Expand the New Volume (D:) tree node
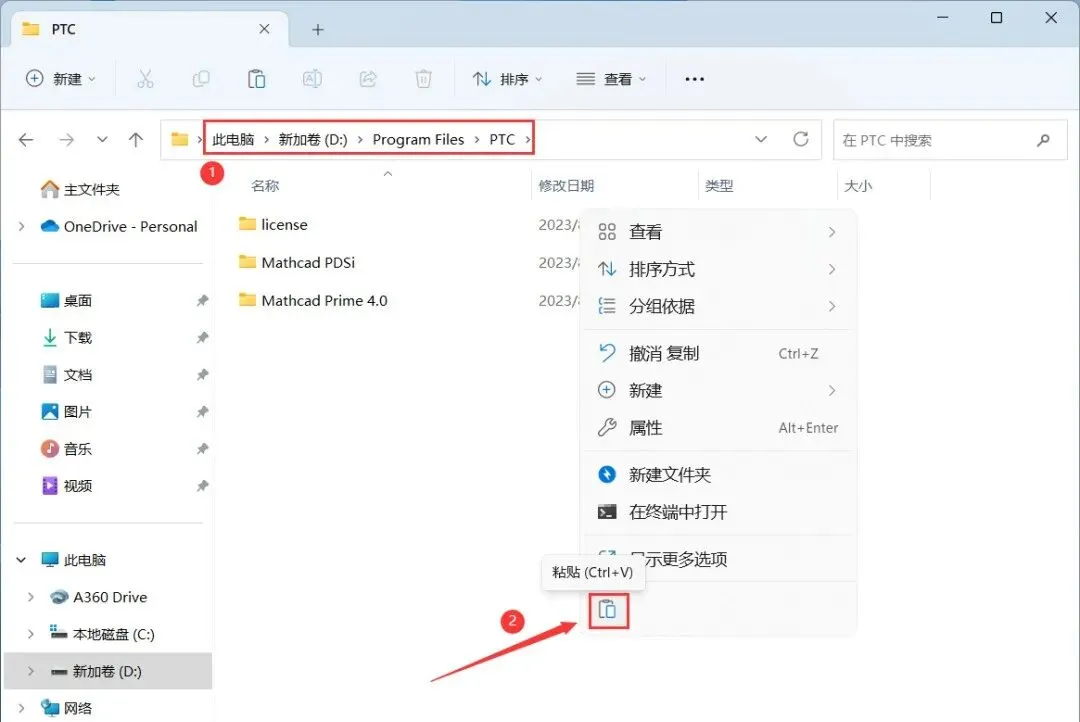This screenshot has width=1080, height=722. pos(30,671)
